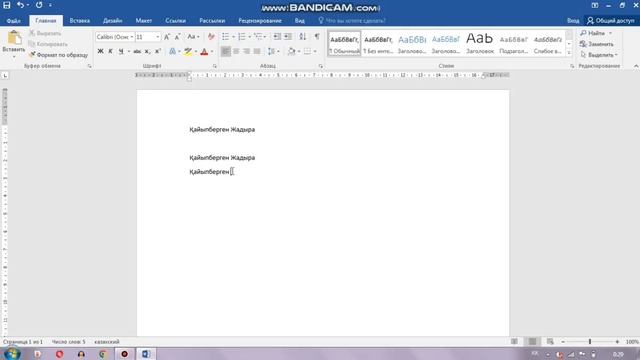640x360 pixels.
Task: Open the font name dropdown (Calibri)
Action: [131, 37]
